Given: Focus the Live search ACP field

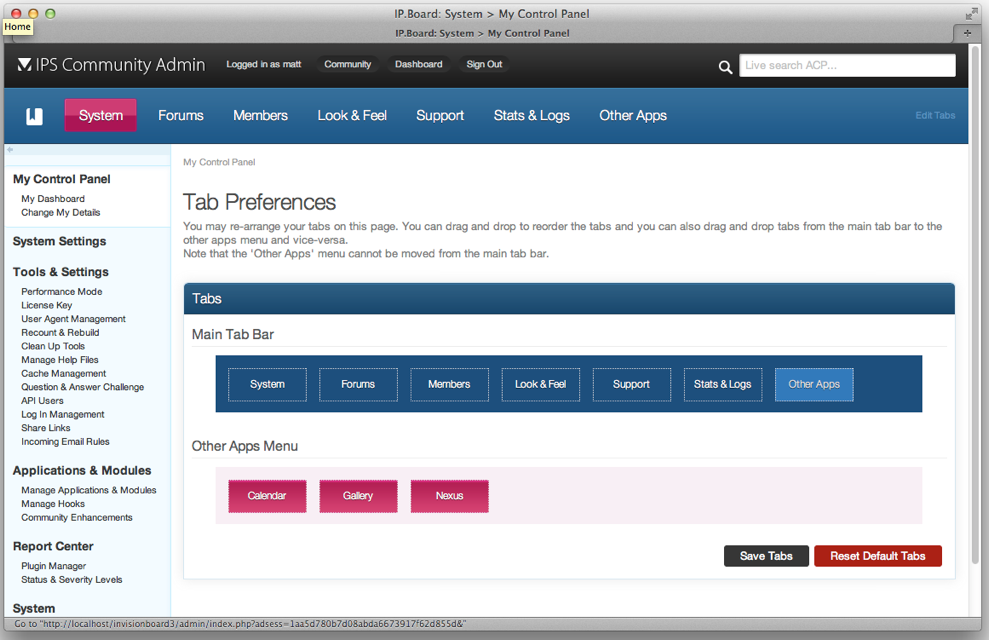Looking at the screenshot, I should [847, 65].
